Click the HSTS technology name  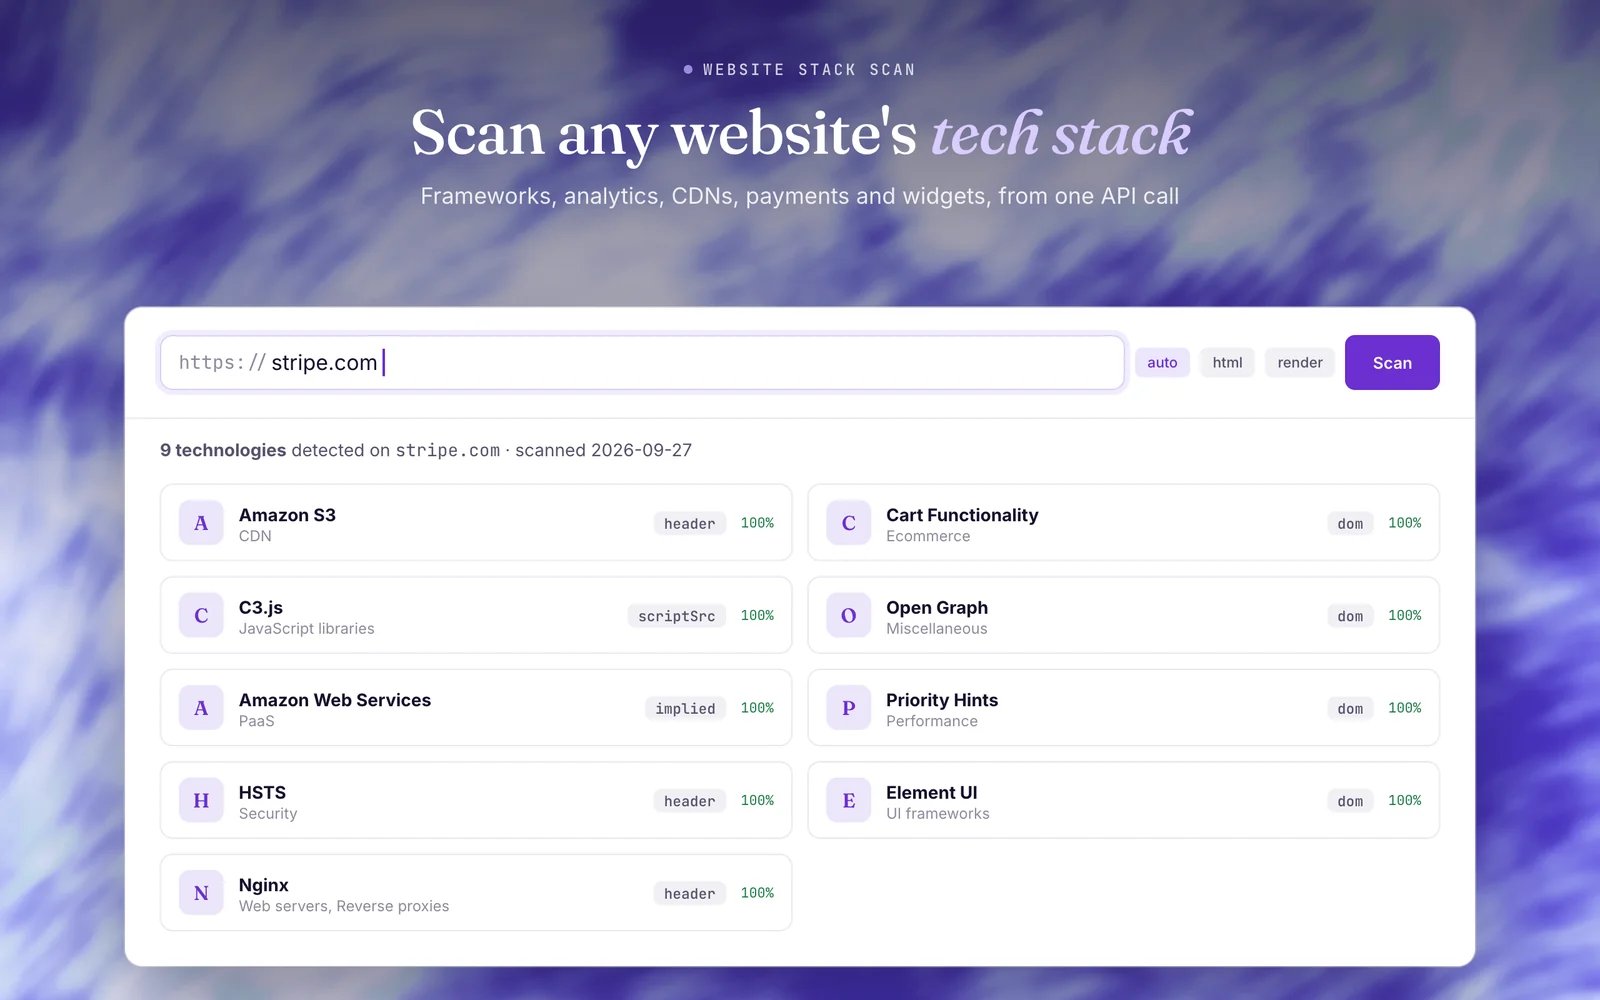point(262,792)
